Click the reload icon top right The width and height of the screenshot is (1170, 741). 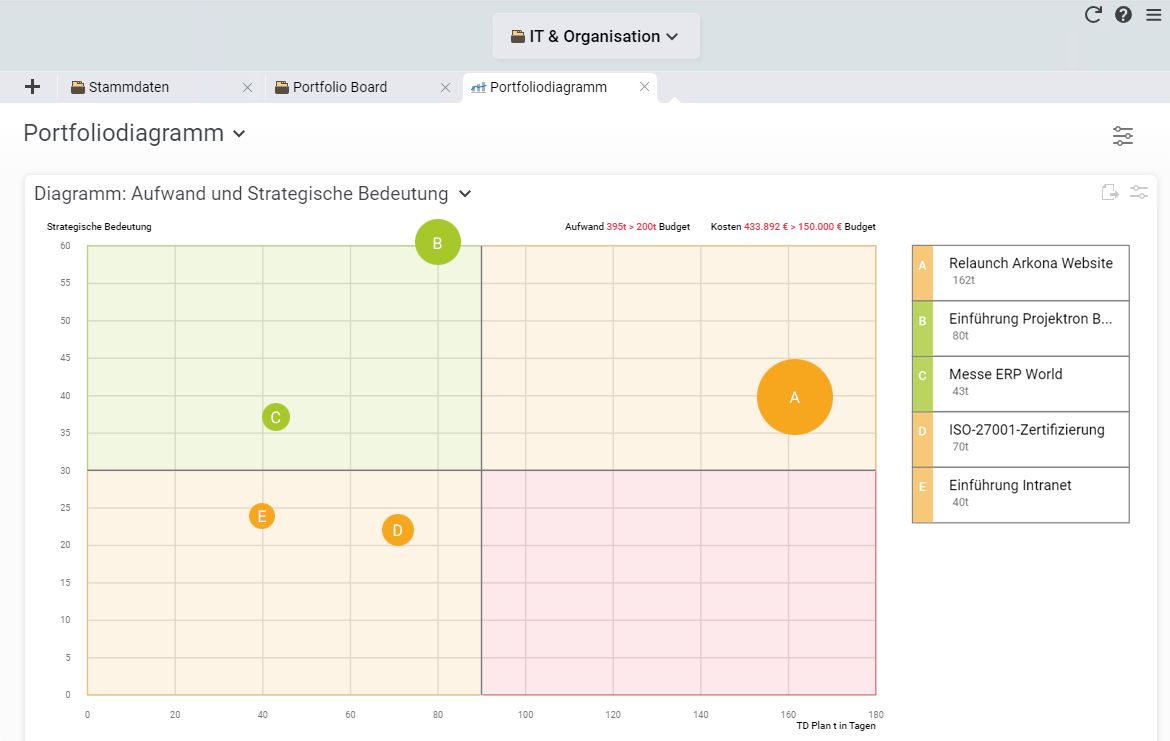[1093, 15]
